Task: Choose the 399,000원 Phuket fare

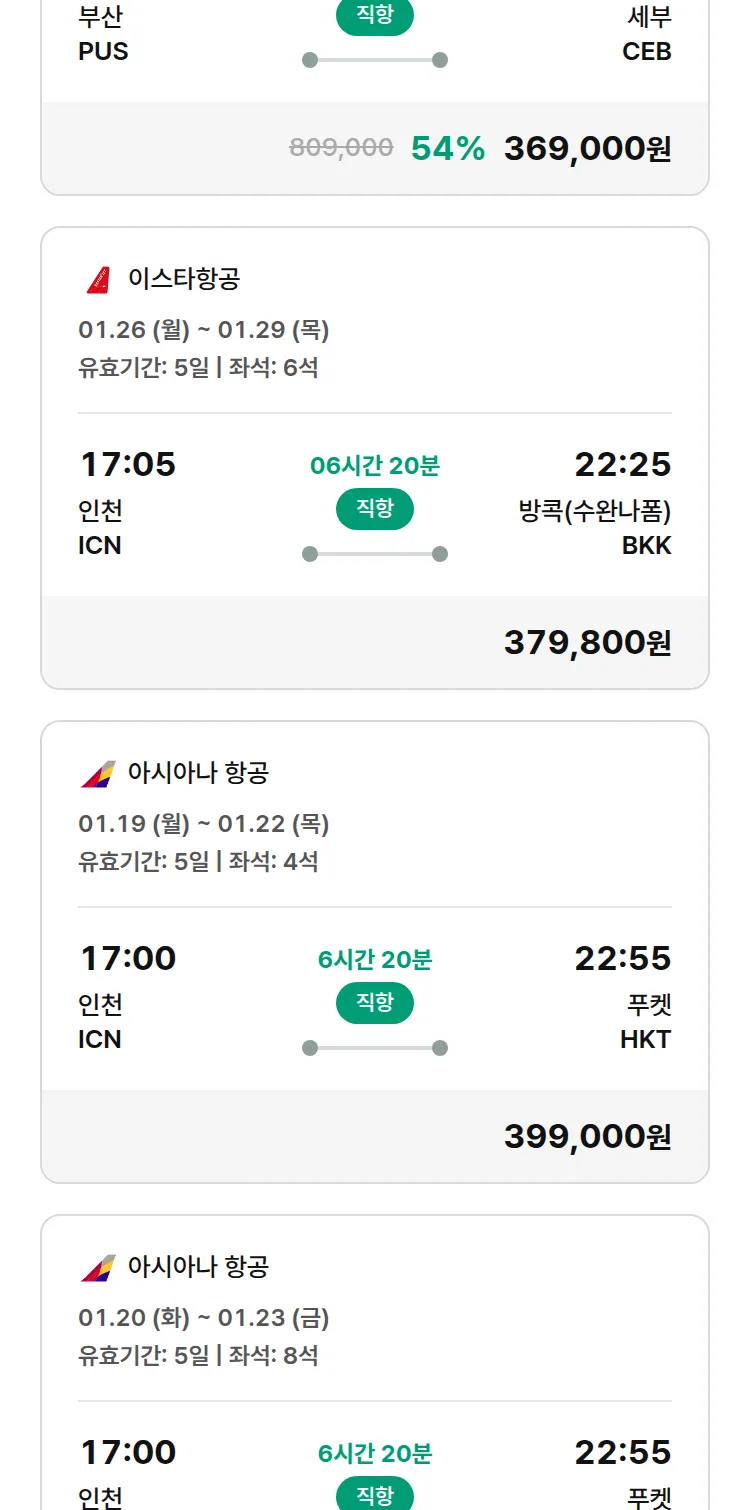Action: (587, 1137)
